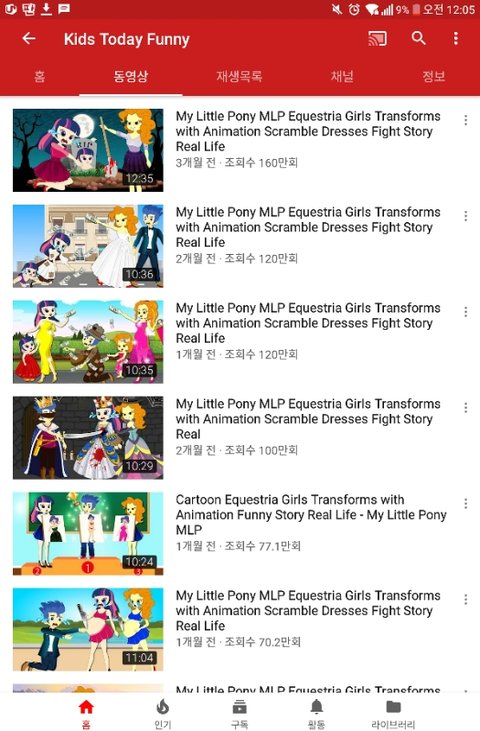The image size is (480, 731).
Task: Tap the back arrow in header
Action: [x=29, y=38]
